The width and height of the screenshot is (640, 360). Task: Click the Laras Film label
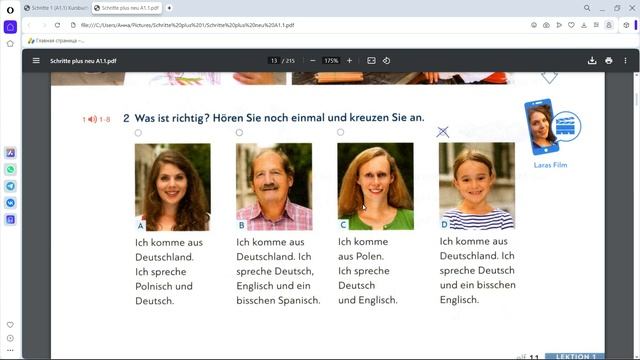[x=550, y=165]
